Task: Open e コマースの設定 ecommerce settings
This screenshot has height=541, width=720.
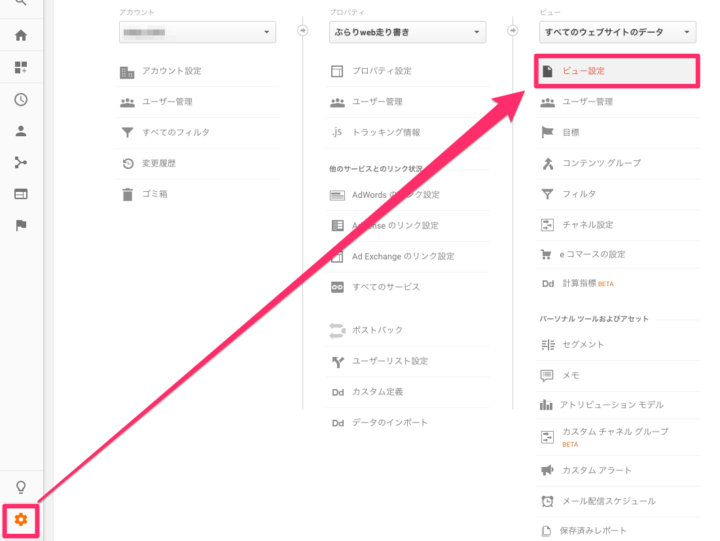Action: coord(592,254)
